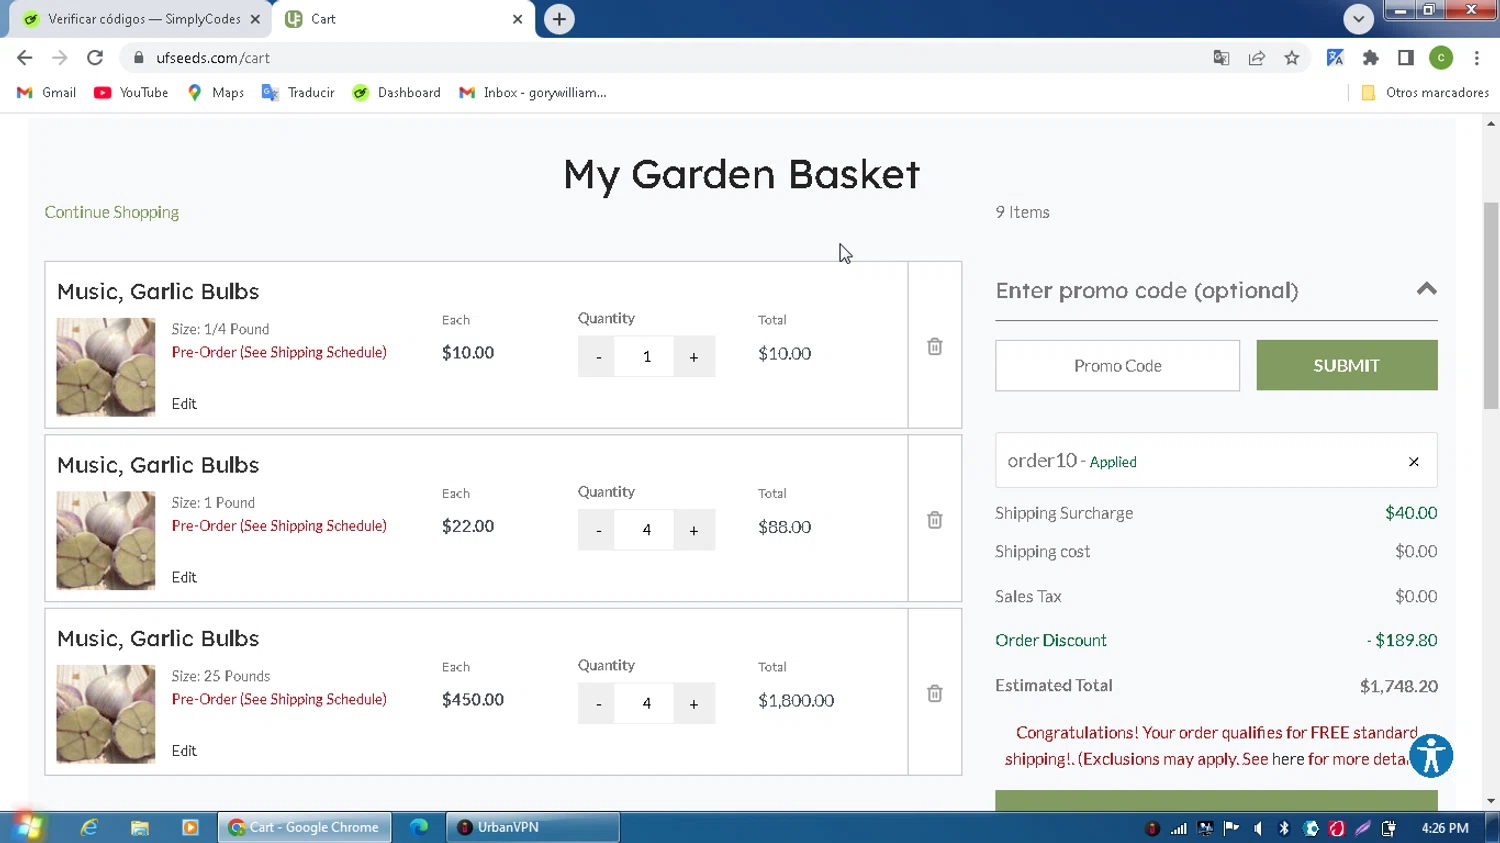
Task: Open the YouTube bookmark
Action: [x=131, y=92]
